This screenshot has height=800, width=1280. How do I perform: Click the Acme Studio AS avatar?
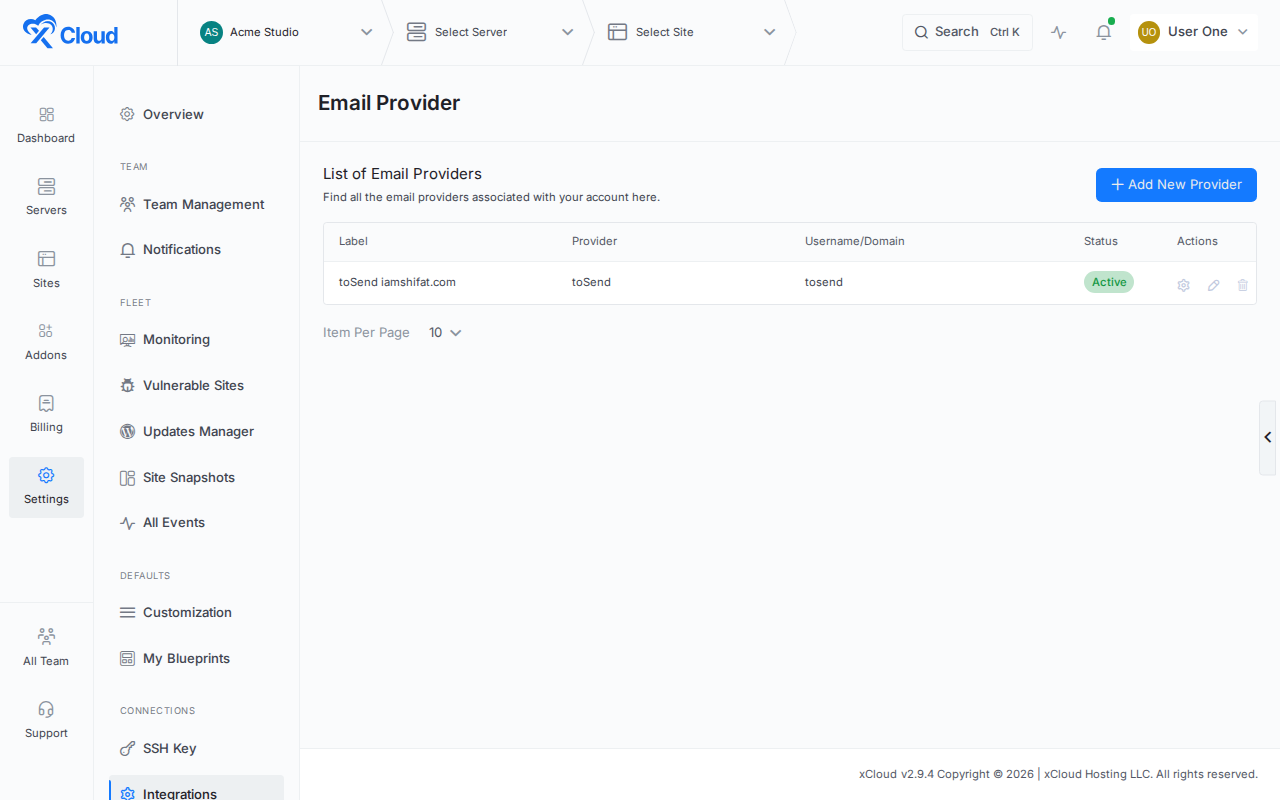211,32
